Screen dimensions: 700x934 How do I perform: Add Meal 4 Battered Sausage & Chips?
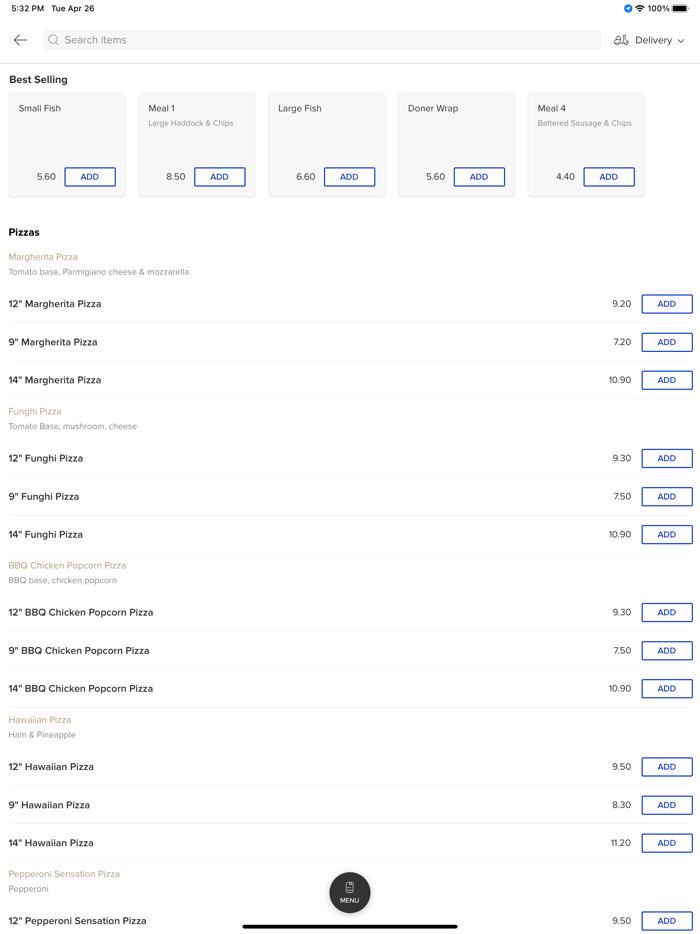(x=608, y=177)
